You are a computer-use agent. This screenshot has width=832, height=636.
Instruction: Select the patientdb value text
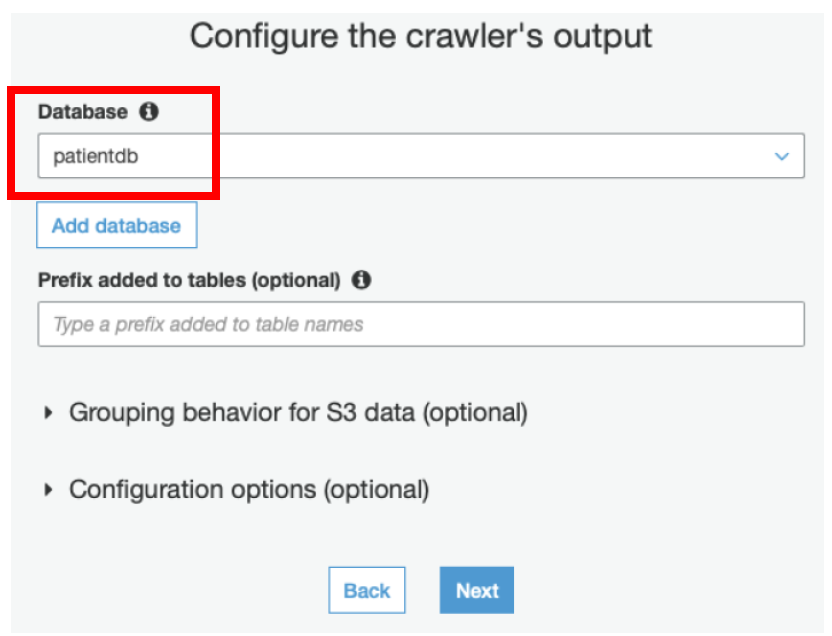(x=96, y=156)
